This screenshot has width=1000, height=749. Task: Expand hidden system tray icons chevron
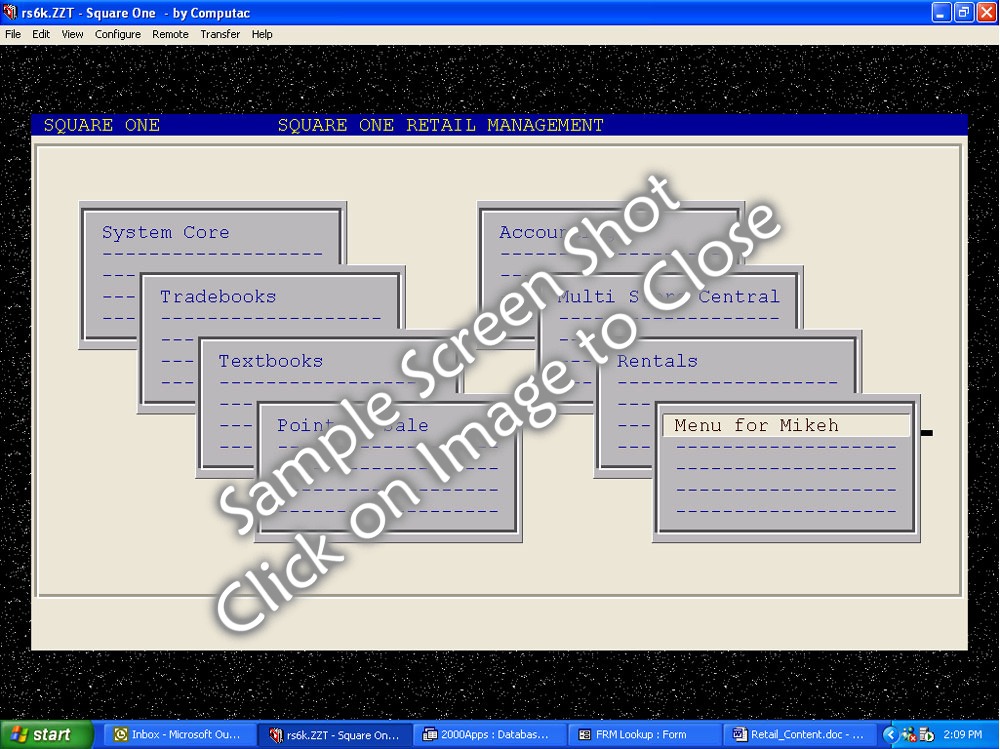[x=889, y=735]
